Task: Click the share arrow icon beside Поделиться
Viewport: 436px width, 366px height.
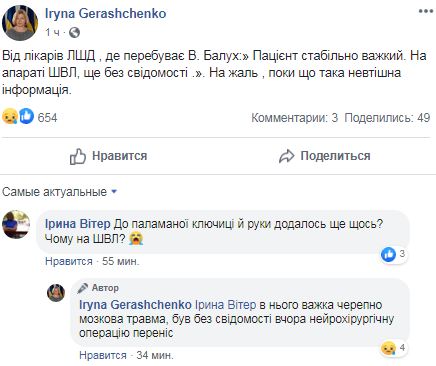Action: coord(287,156)
